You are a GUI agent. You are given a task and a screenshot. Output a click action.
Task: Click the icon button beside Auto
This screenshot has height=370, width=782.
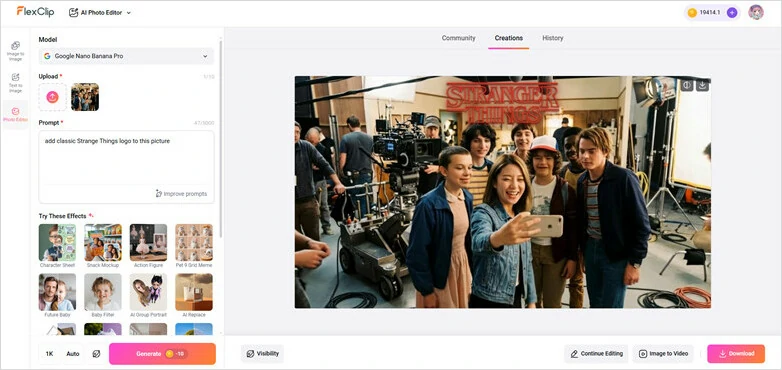point(96,354)
